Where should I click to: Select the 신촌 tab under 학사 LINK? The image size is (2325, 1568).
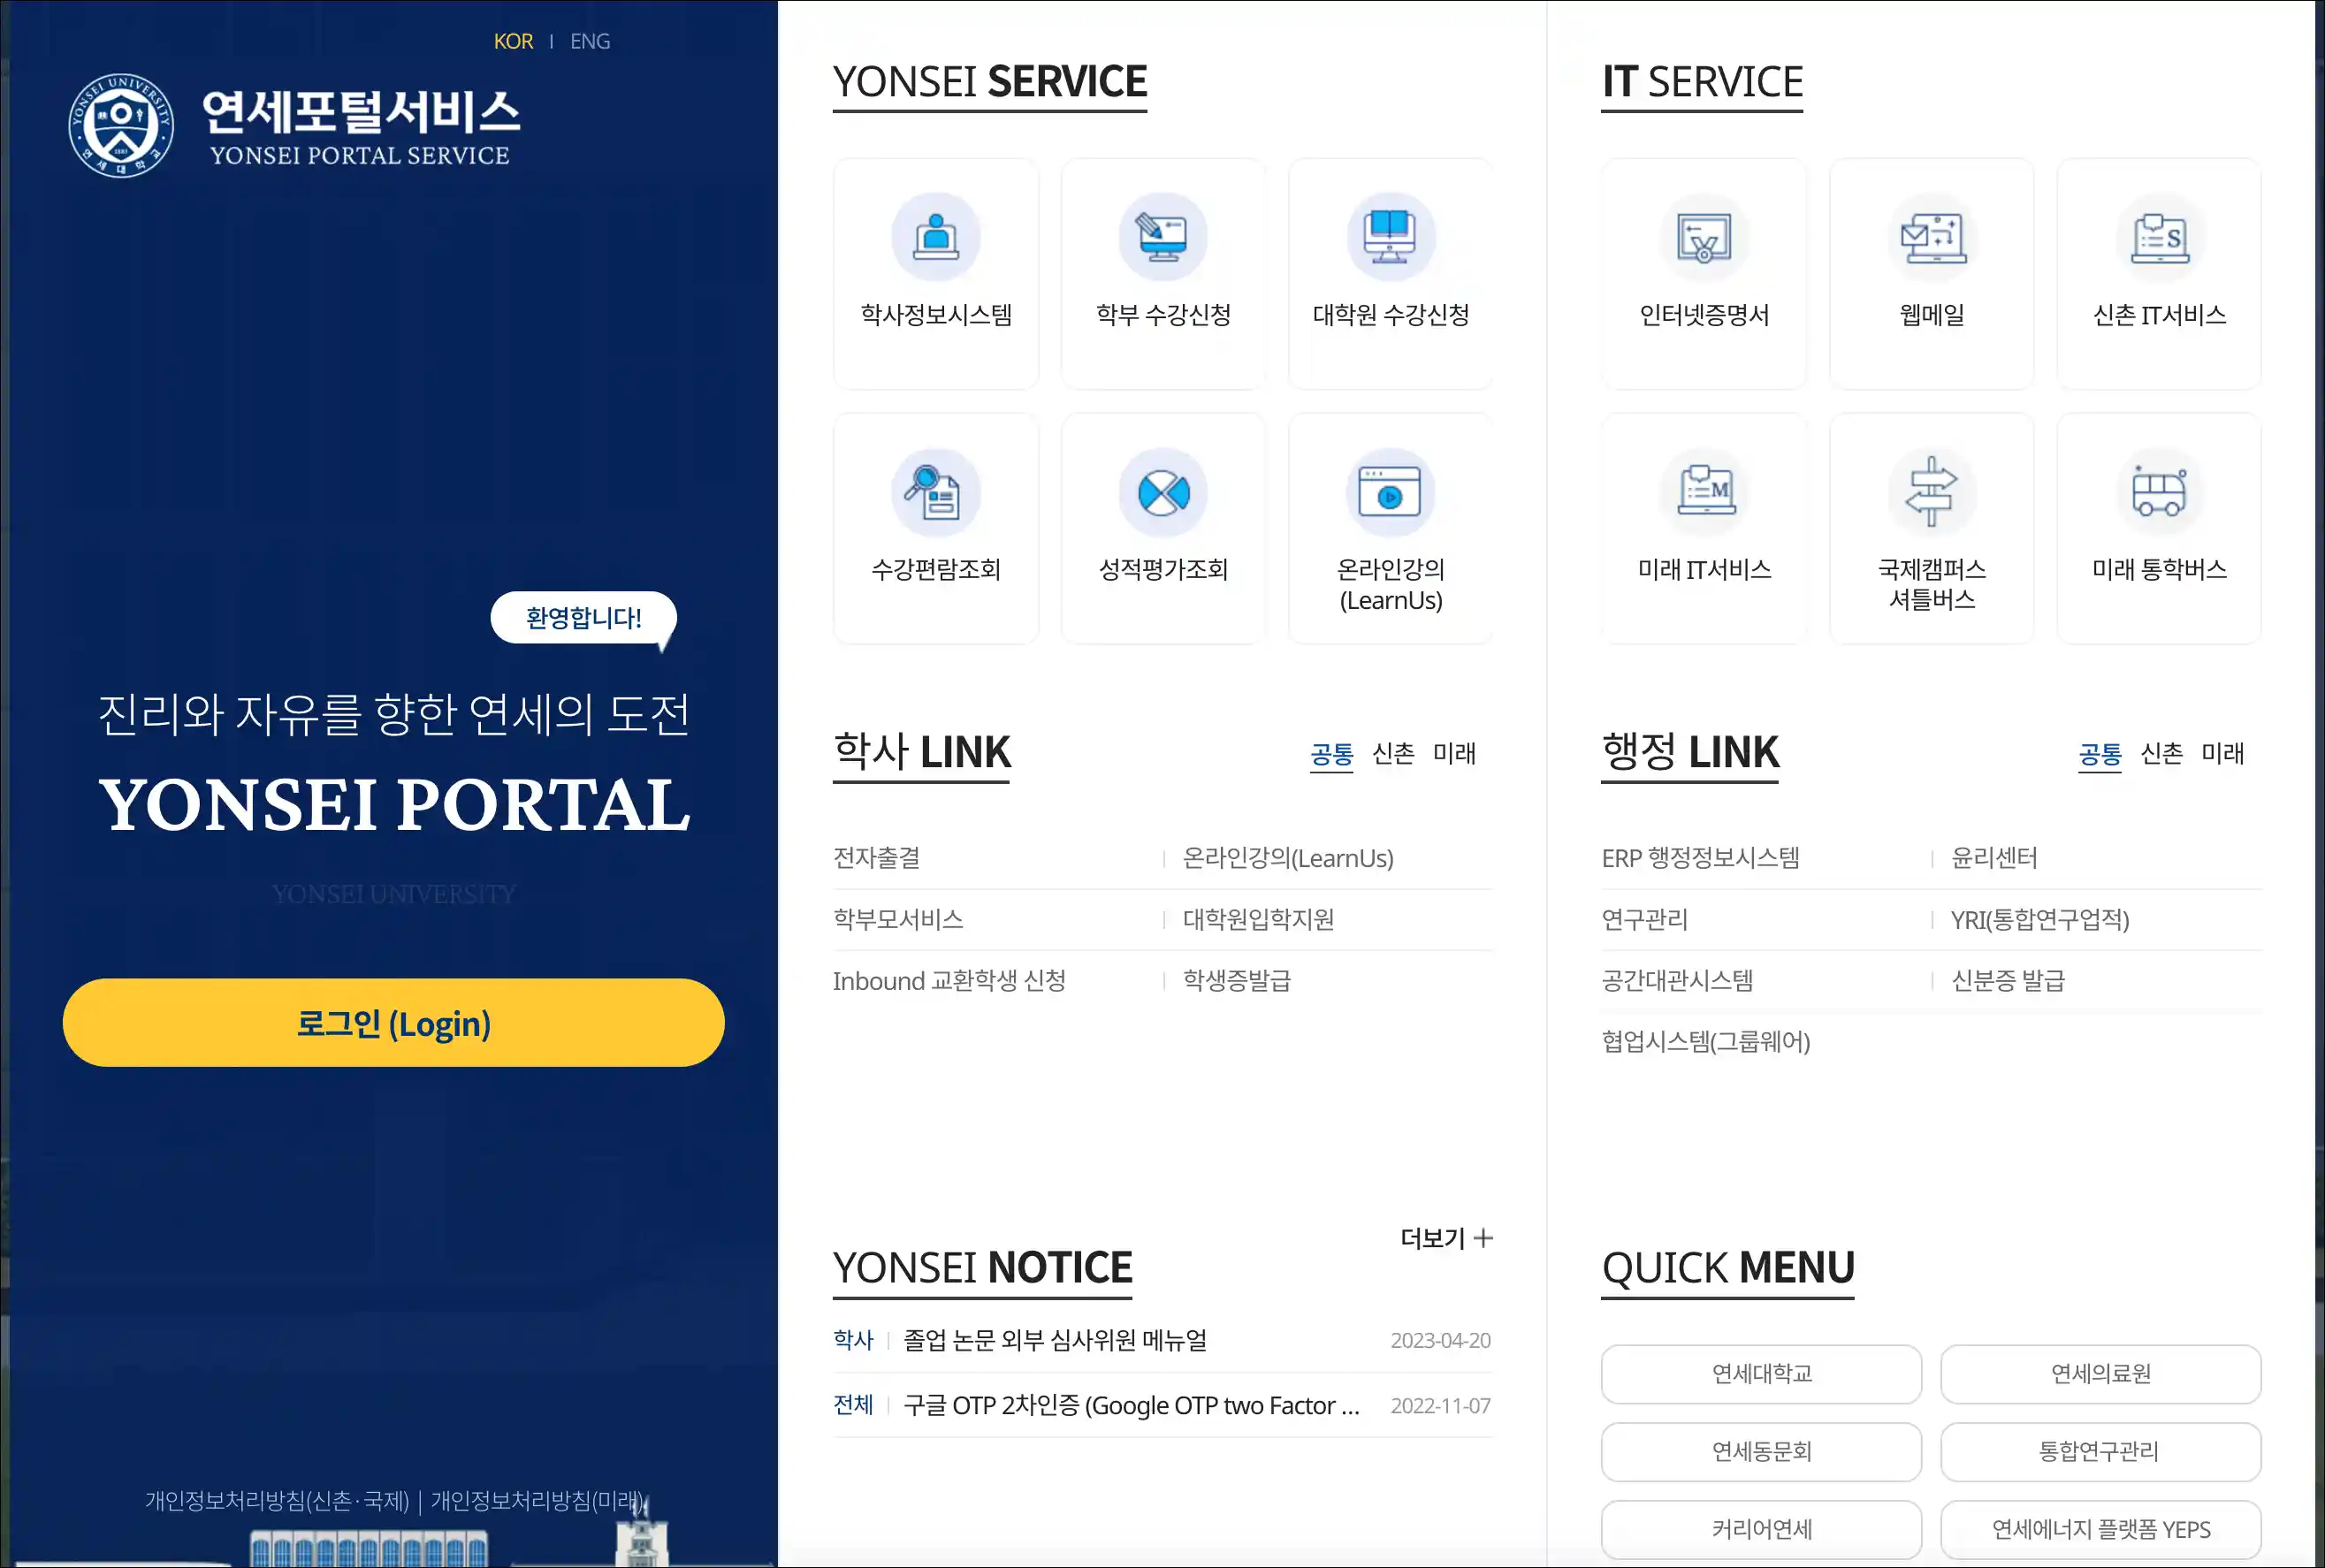coord(1393,753)
